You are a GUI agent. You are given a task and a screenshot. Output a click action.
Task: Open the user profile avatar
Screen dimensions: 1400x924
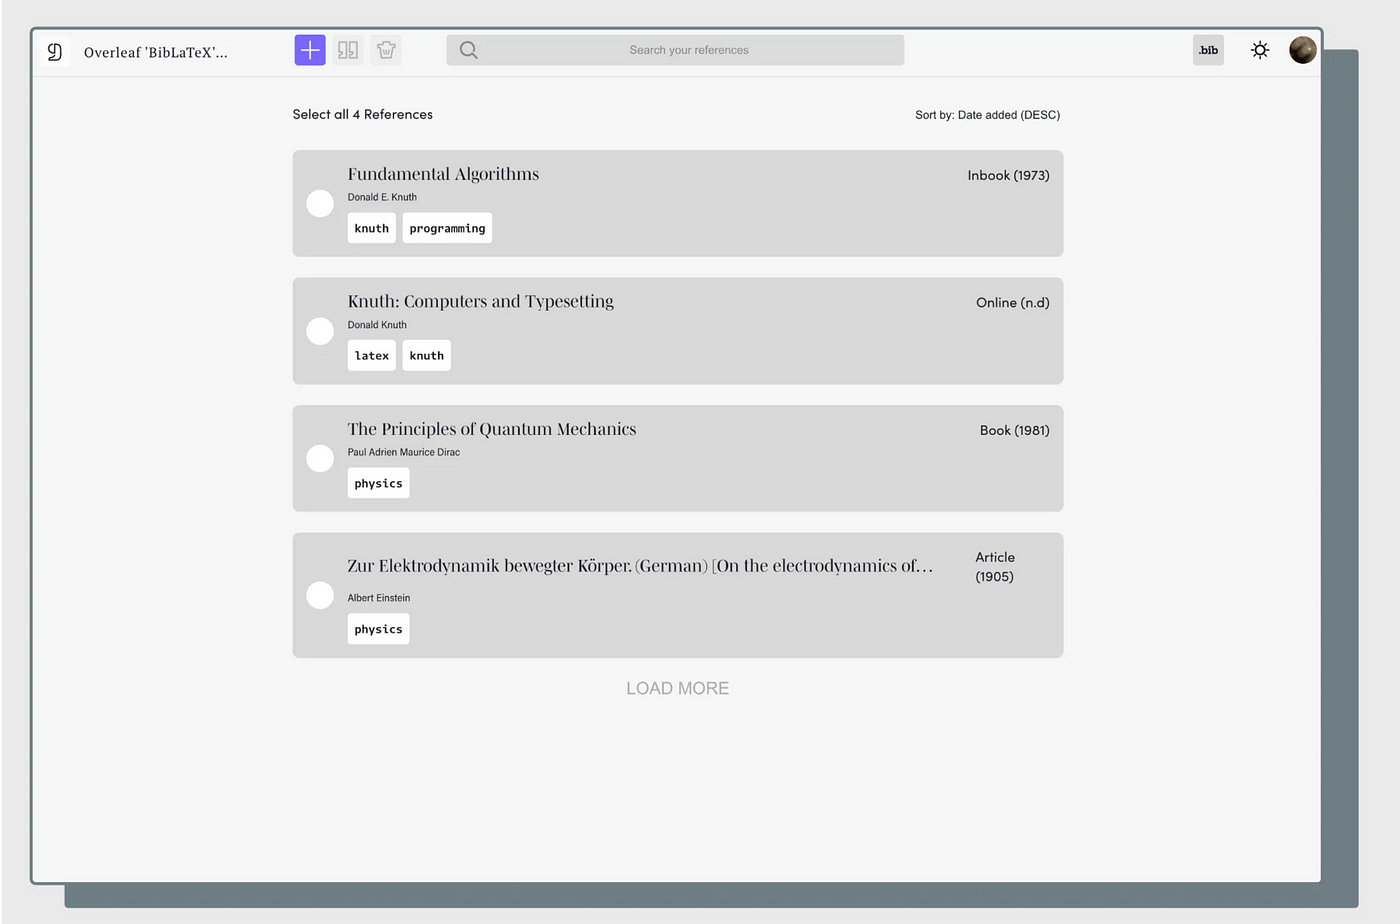click(1303, 50)
